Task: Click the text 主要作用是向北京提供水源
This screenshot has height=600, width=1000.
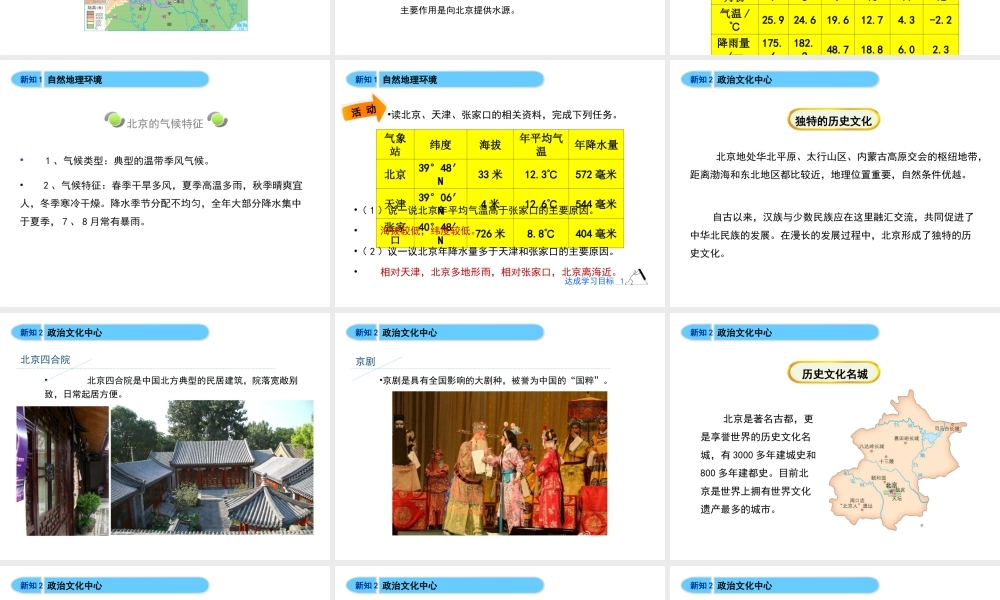Action: [458, 10]
